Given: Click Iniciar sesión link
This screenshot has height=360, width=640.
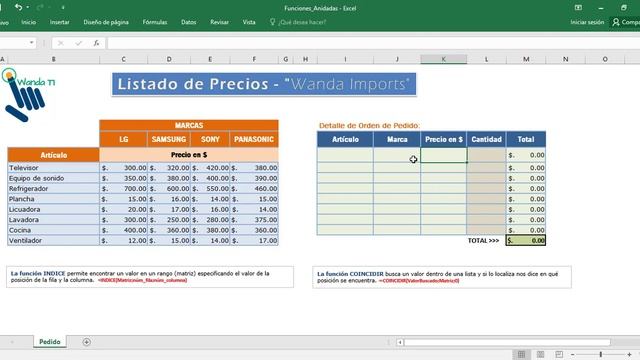Looking at the screenshot, I should point(587,22).
